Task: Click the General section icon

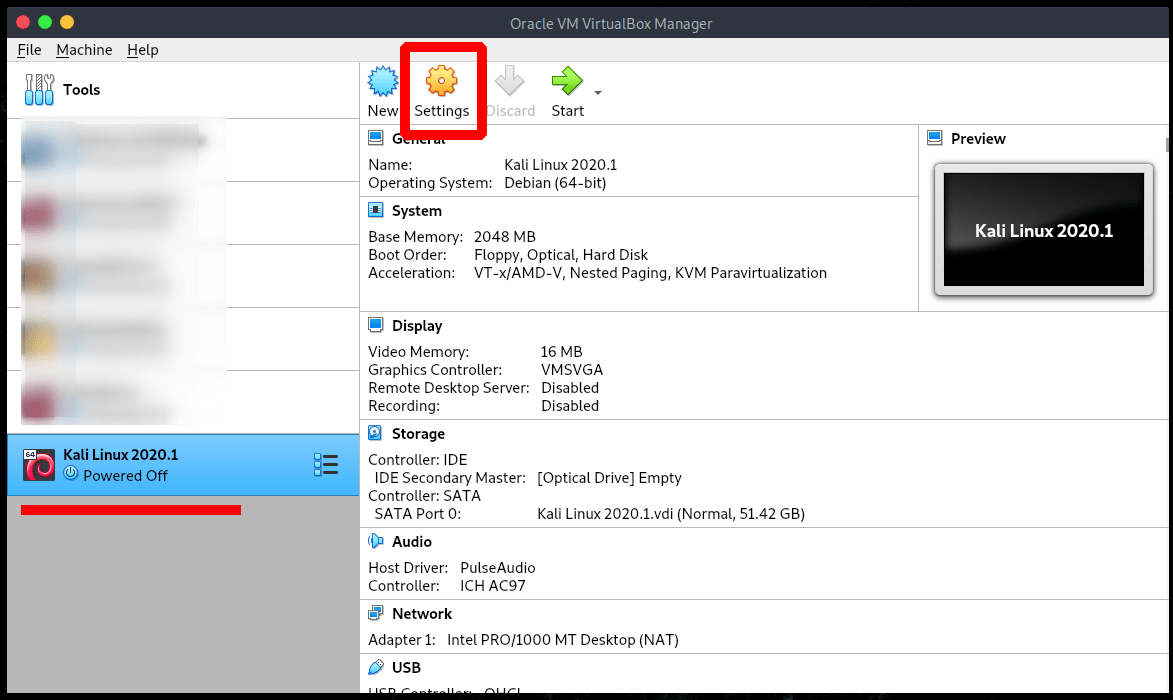Action: [x=376, y=138]
